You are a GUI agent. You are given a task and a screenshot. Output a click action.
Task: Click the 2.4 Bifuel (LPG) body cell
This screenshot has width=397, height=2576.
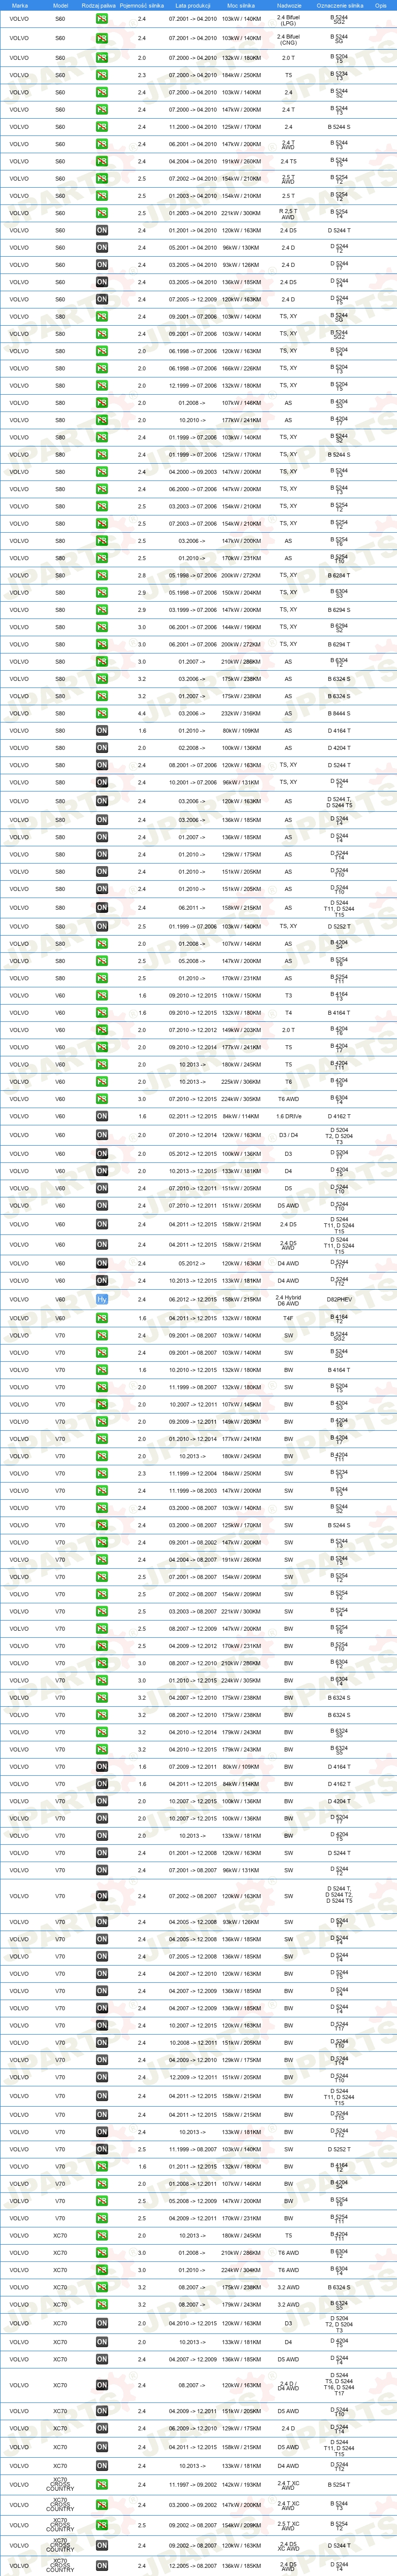pyautogui.click(x=288, y=19)
